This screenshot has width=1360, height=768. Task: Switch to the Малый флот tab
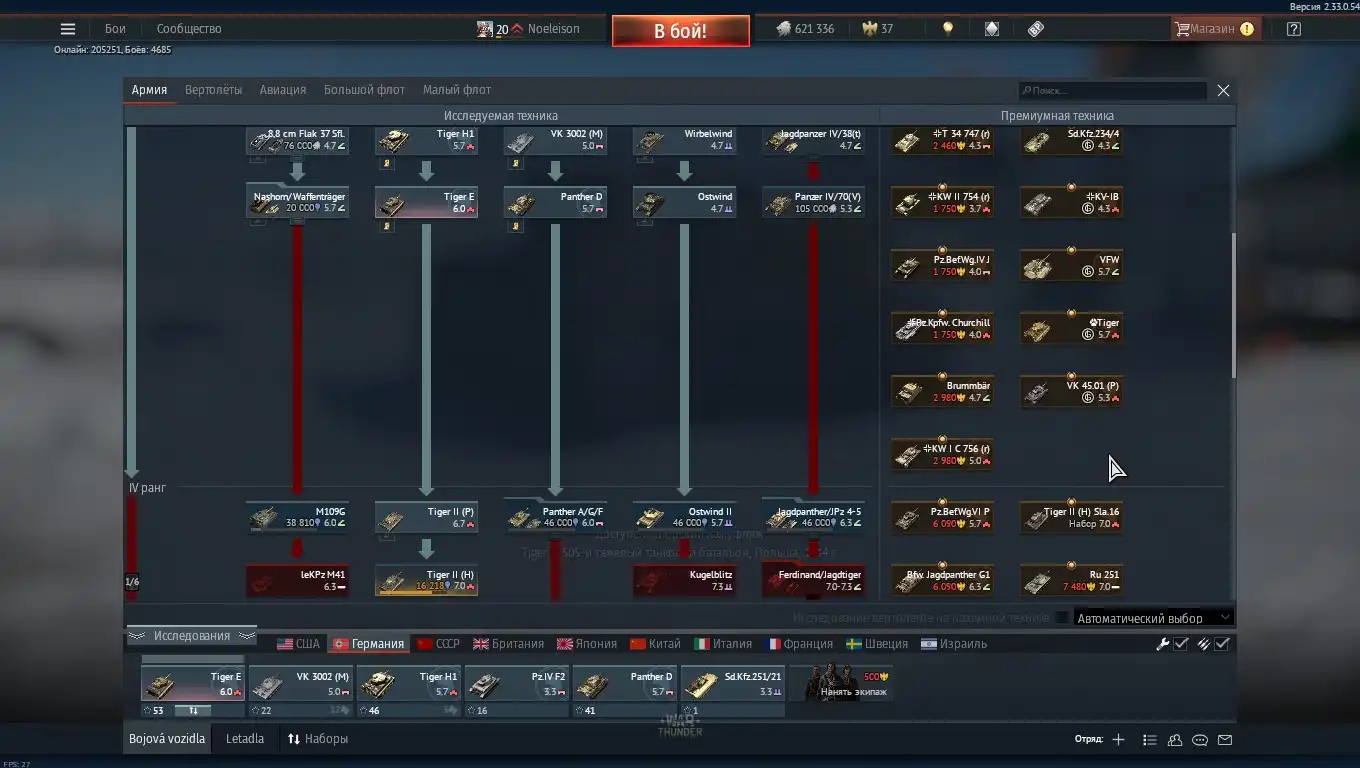coord(457,90)
